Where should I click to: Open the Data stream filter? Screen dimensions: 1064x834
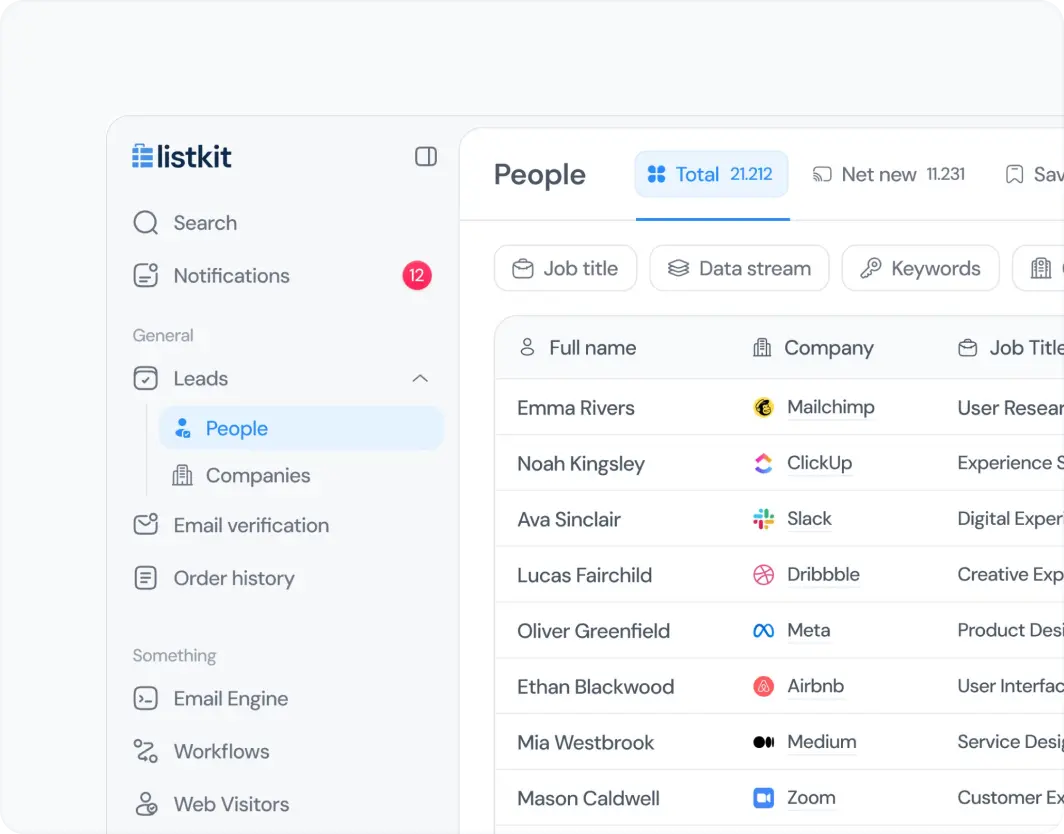[739, 268]
